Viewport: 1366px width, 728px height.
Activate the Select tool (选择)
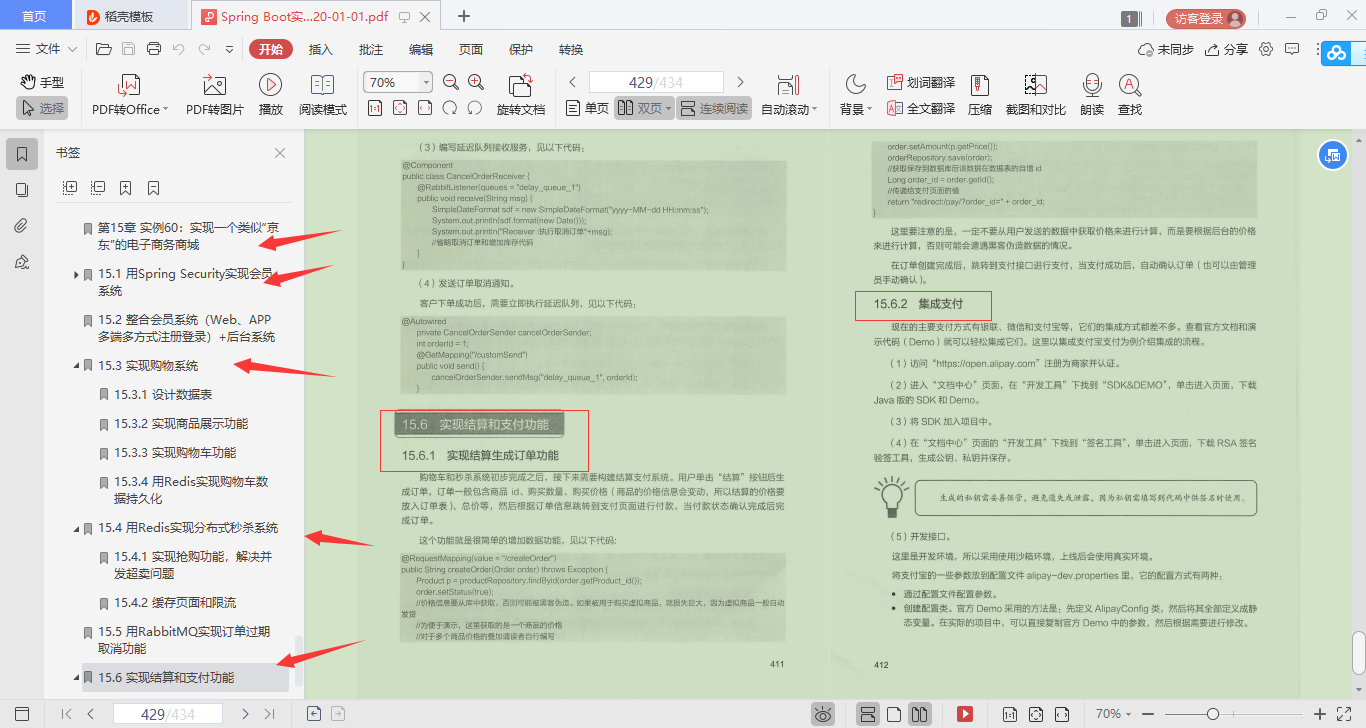point(42,108)
